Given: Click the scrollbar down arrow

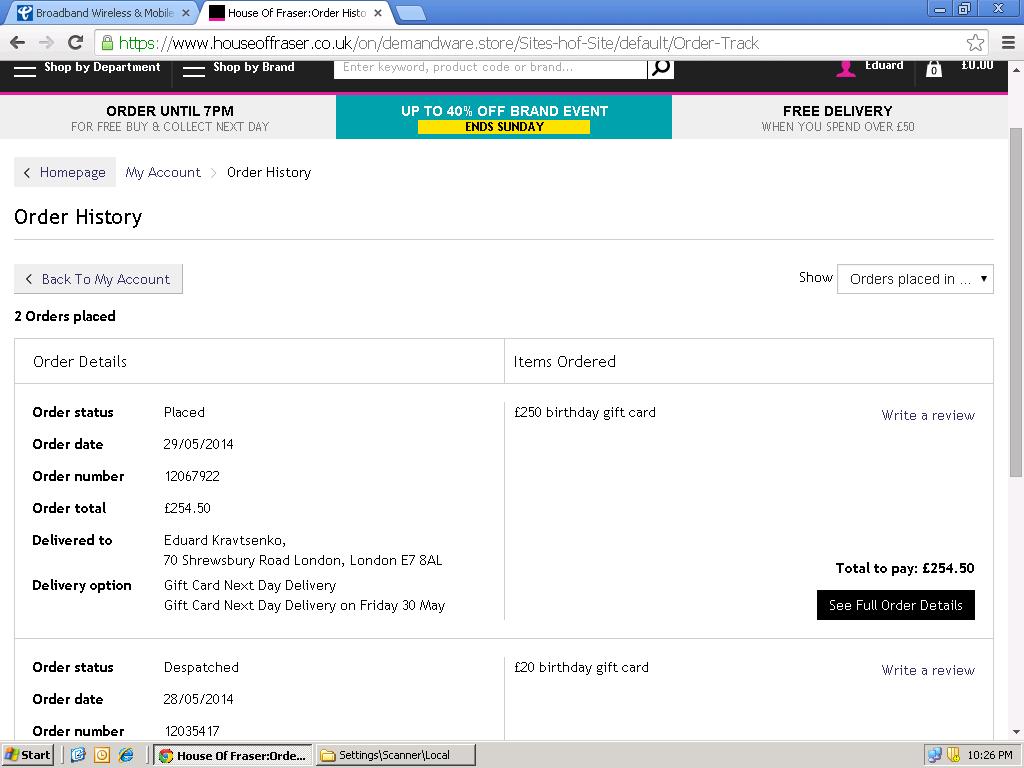Looking at the screenshot, I should pyautogui.click(x=1016, y=732).
